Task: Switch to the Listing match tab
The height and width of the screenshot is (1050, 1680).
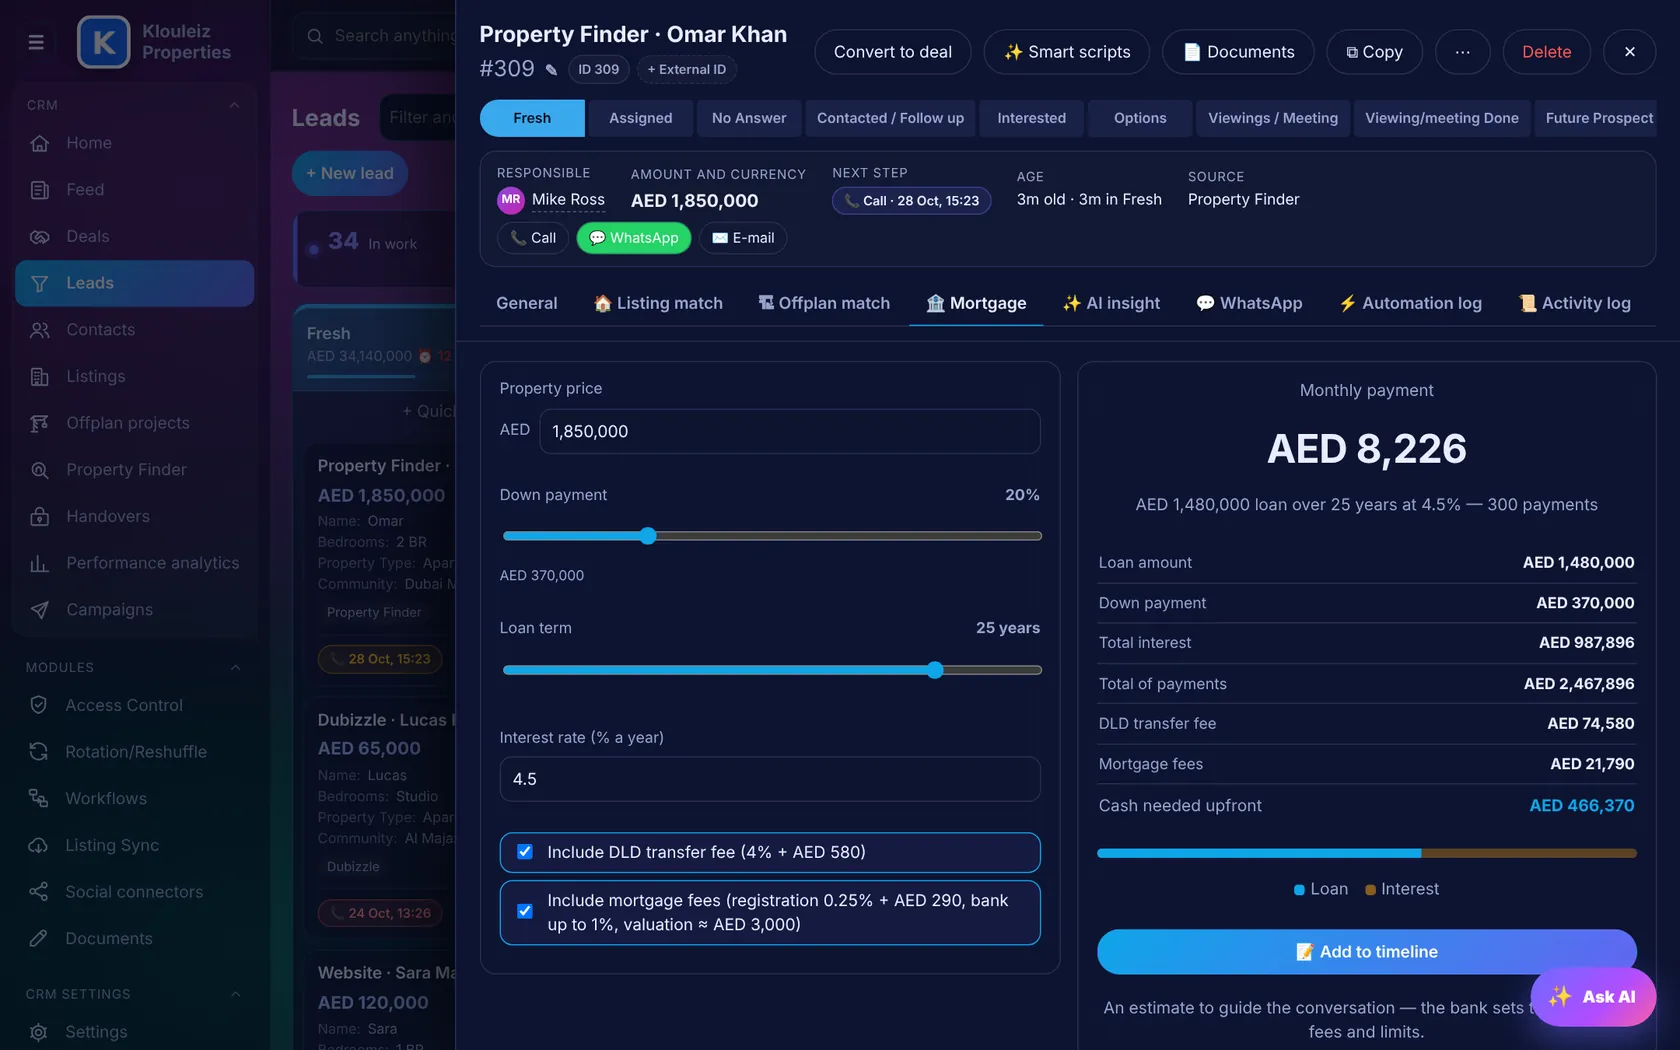Action: click(x=658, y=303)
